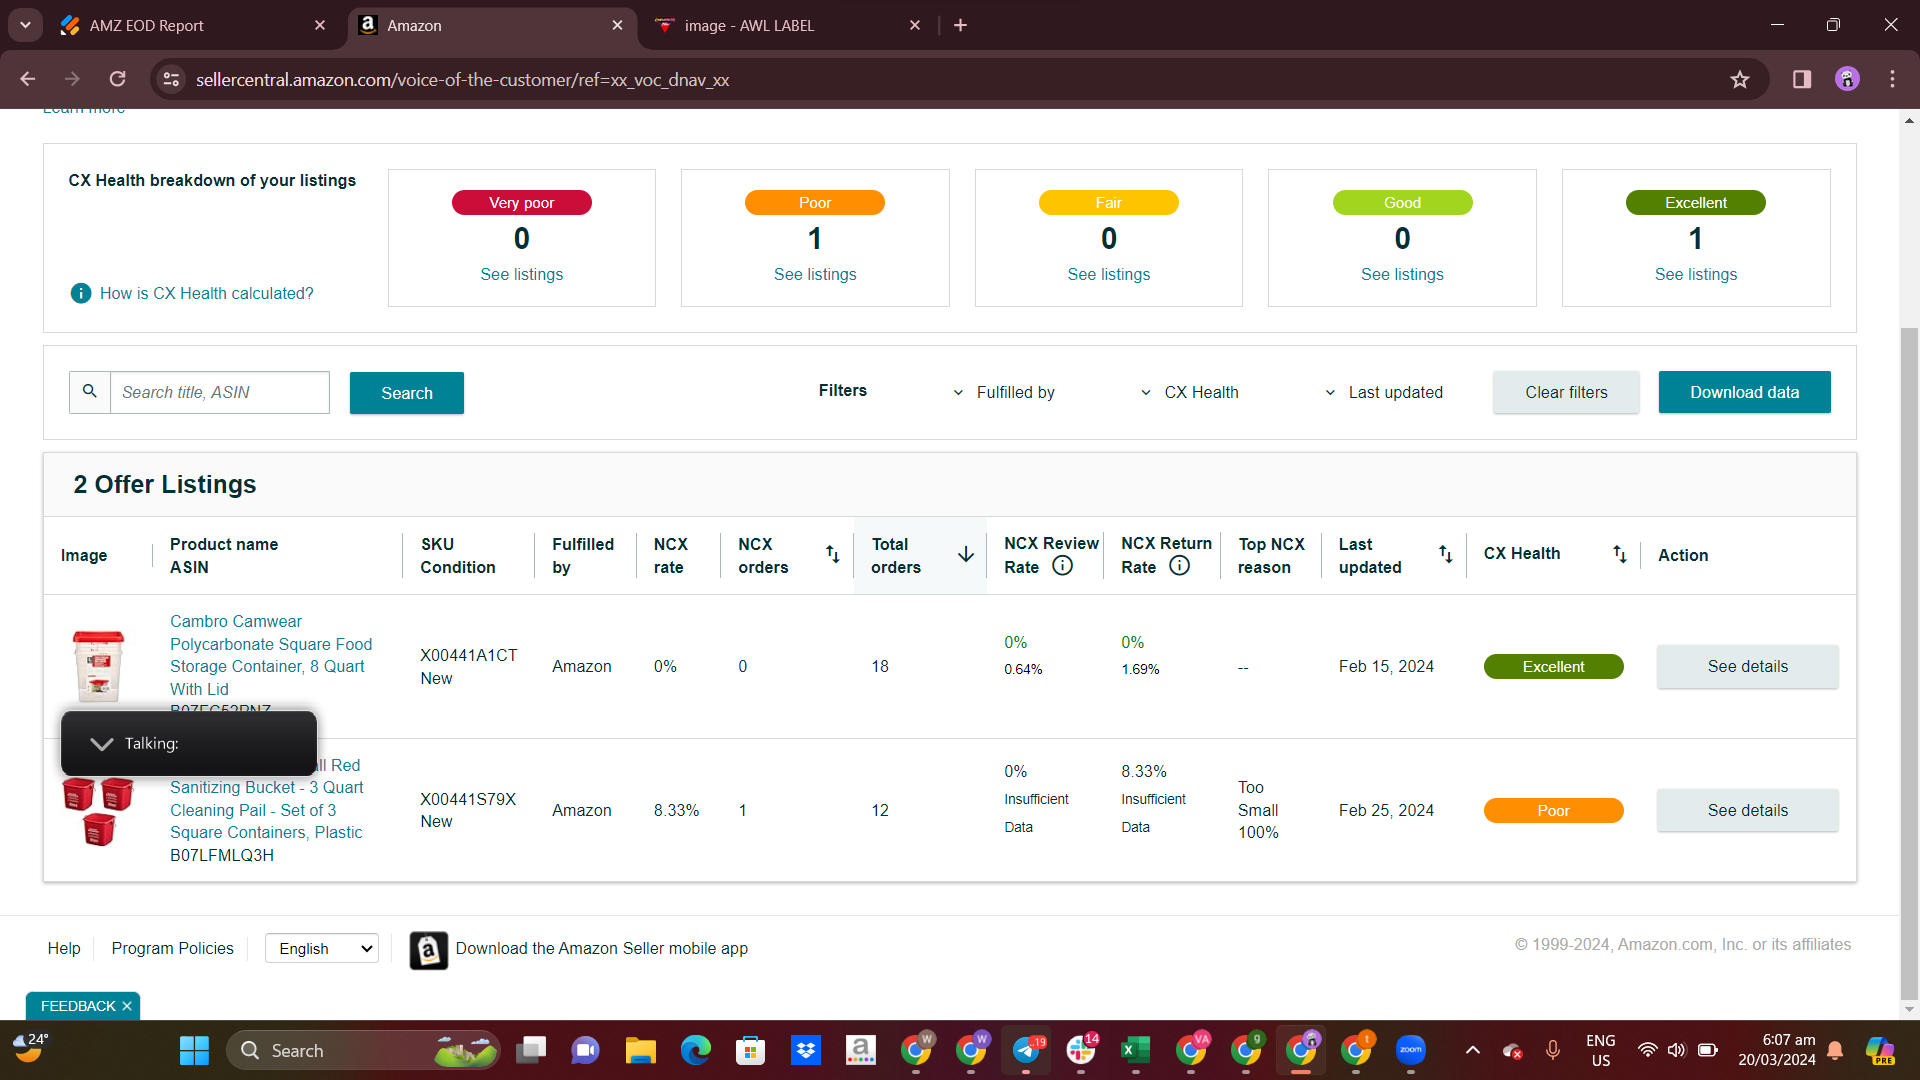1920x1080 pixels.
Task: Open the FEEDBACK tab
Action: (x=78, y=1006)
